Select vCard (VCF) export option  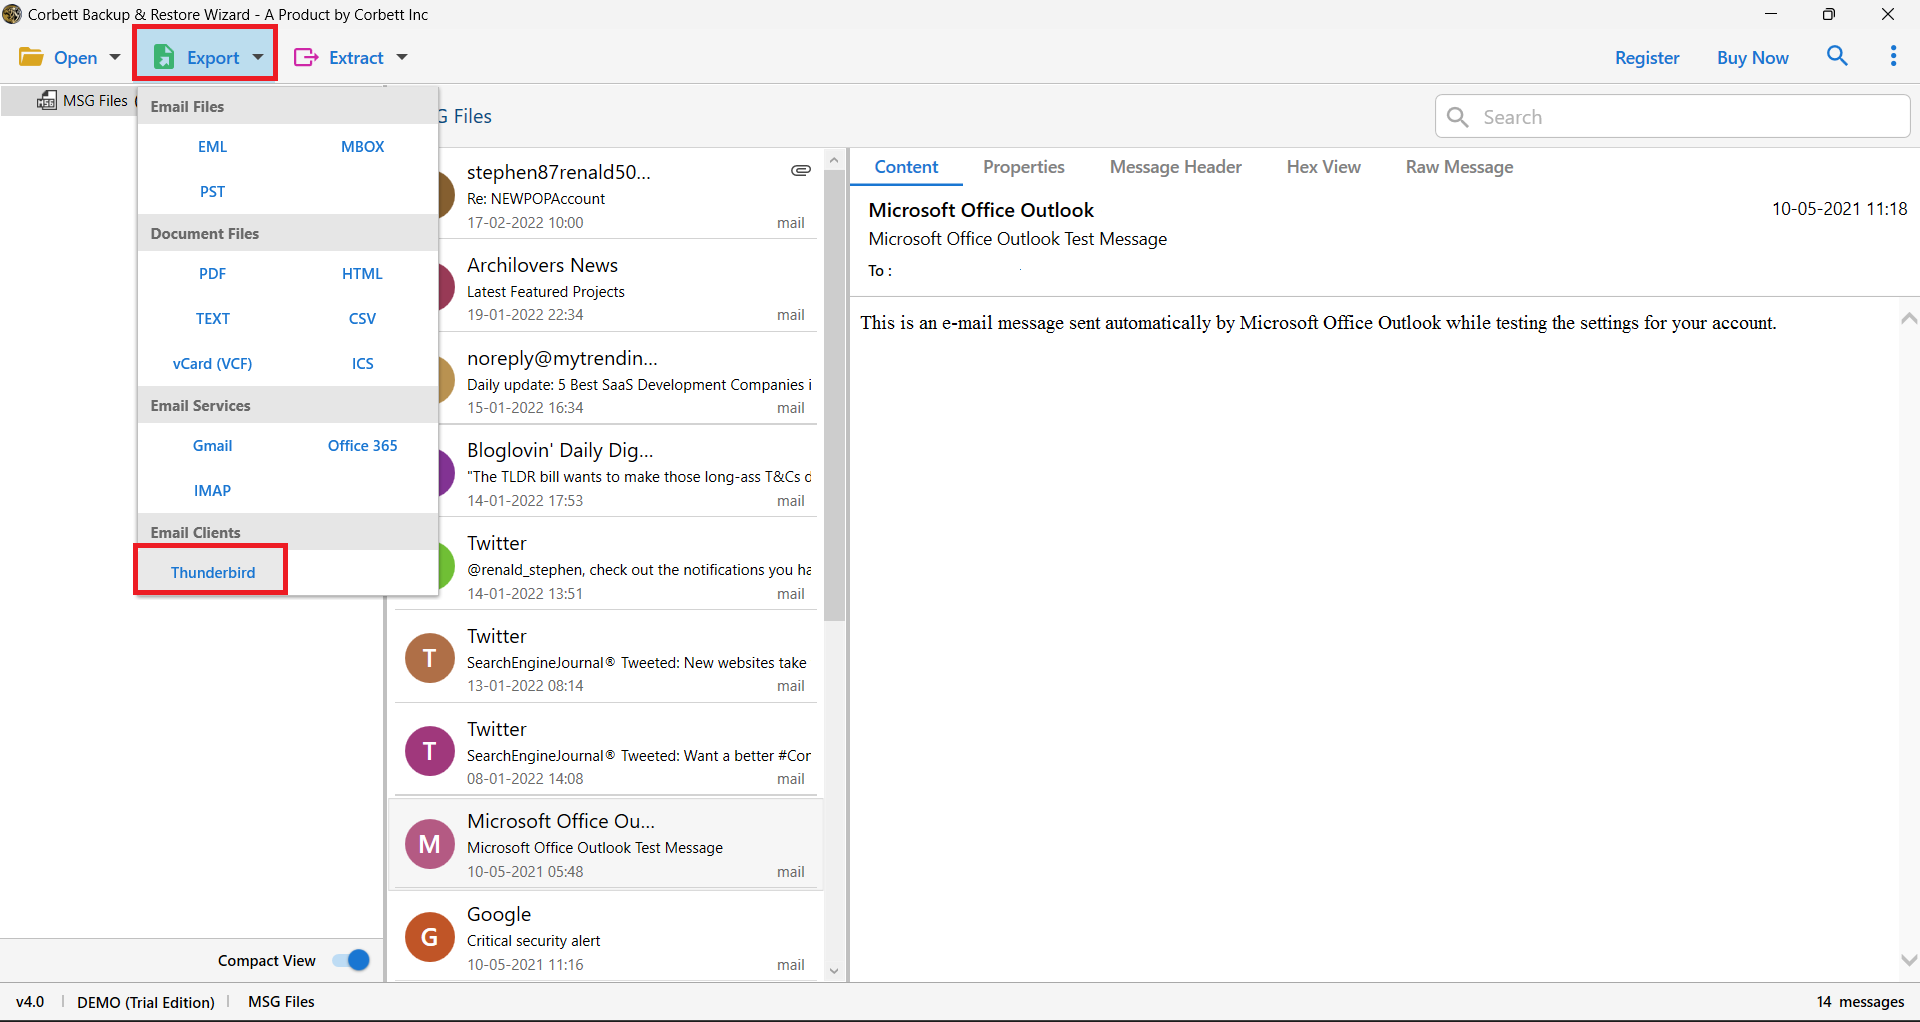(x=212, y=363)
